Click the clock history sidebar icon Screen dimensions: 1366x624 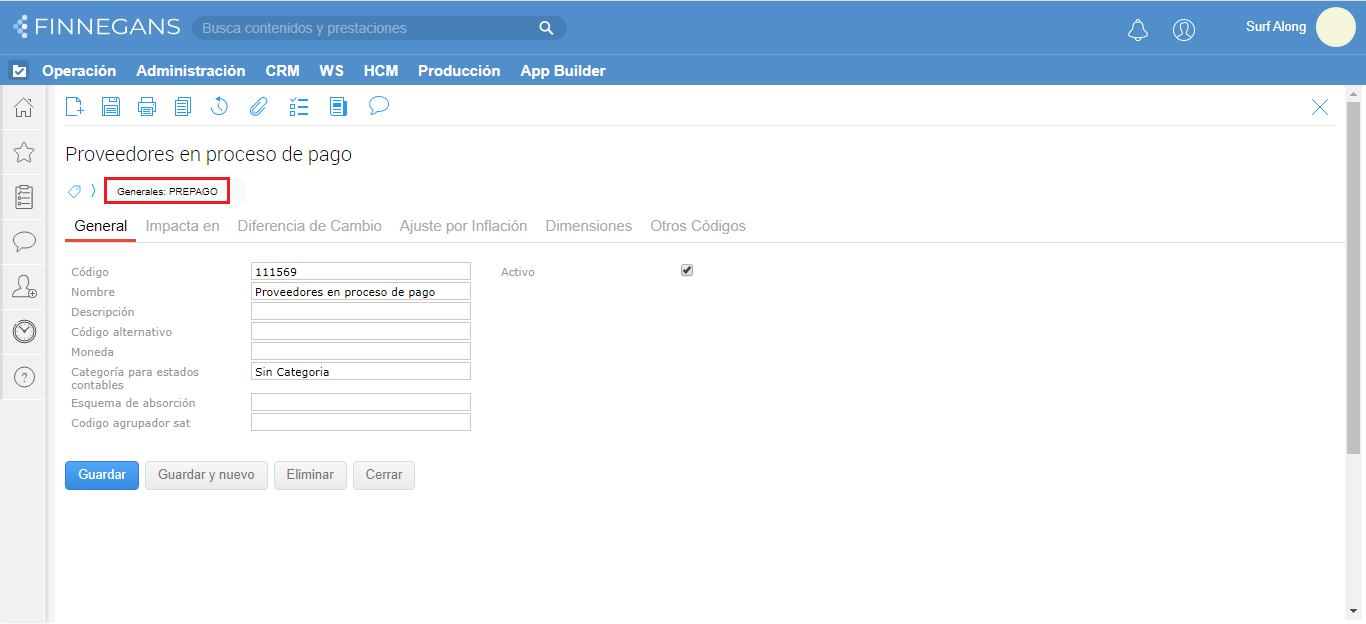[x=24, y=332]
